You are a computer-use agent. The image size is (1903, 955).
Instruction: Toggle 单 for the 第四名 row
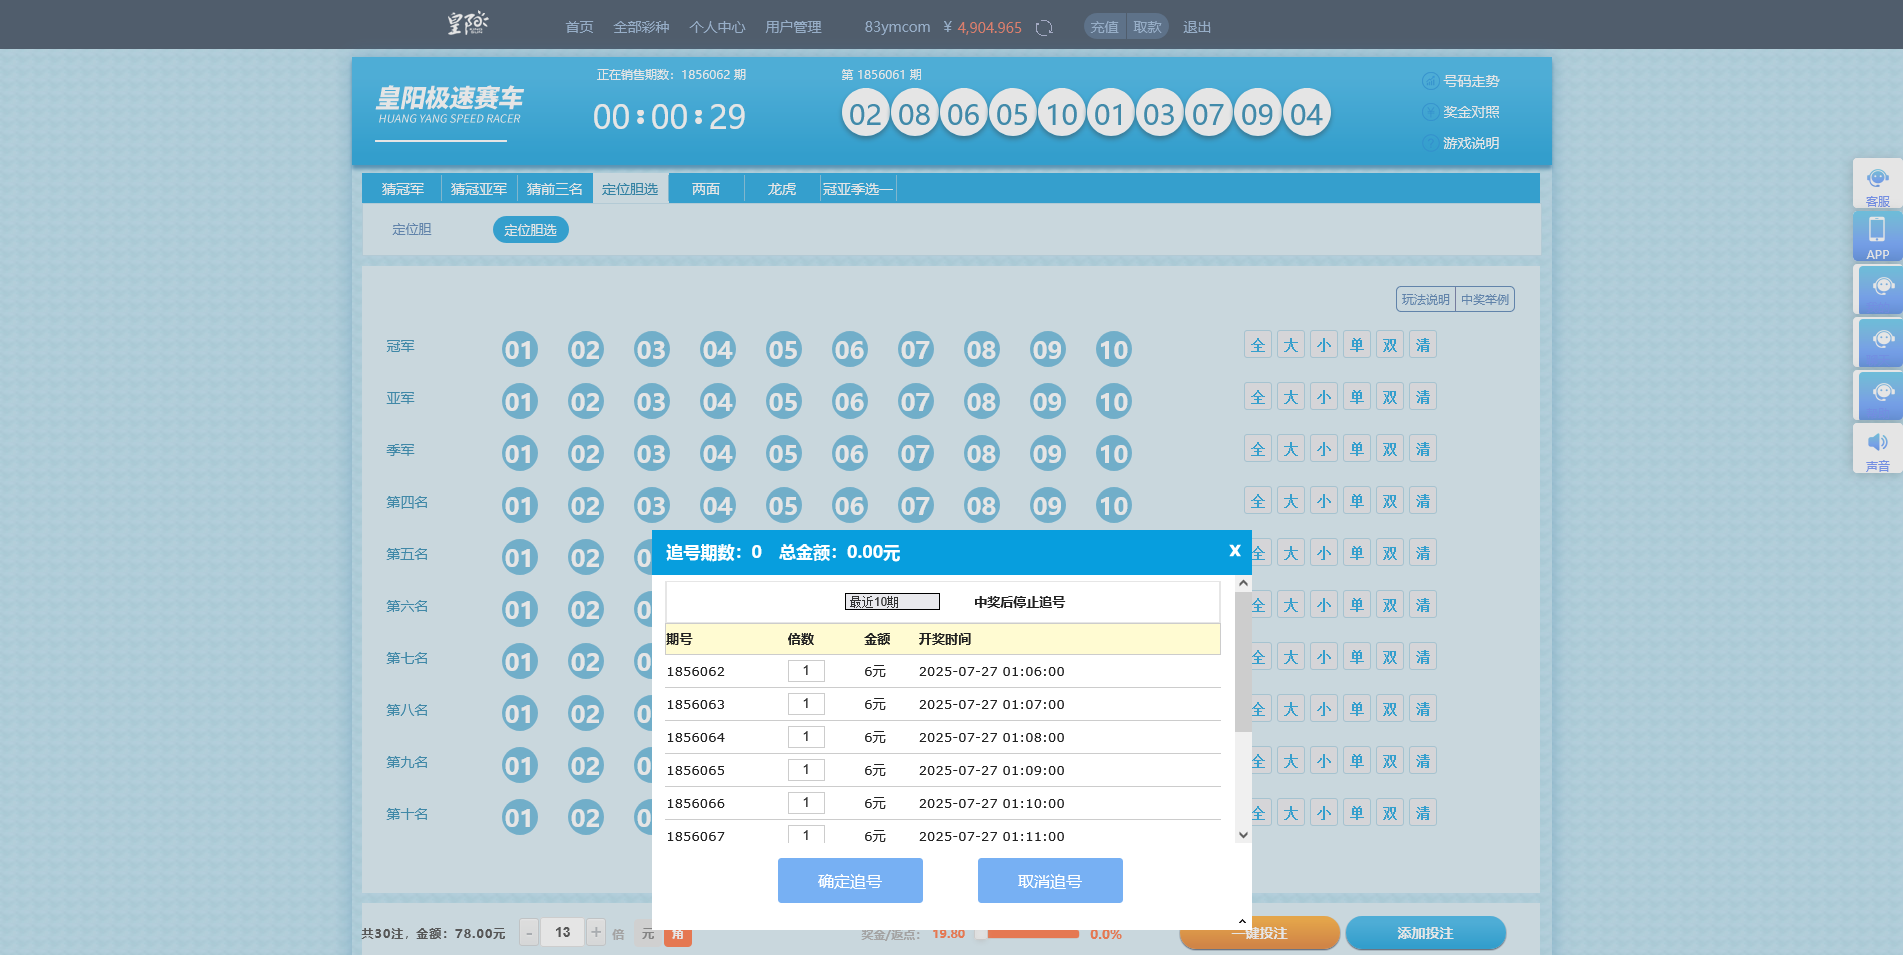coord(1357,501)
